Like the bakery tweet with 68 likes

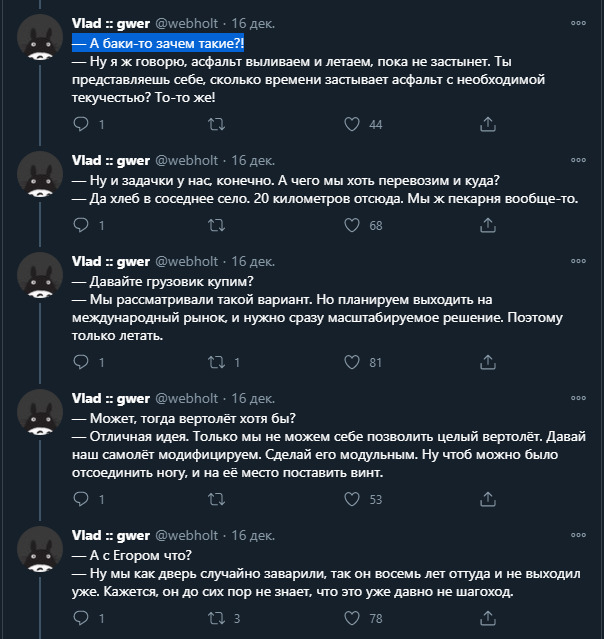pyautogui.click(x=352, y=226)
